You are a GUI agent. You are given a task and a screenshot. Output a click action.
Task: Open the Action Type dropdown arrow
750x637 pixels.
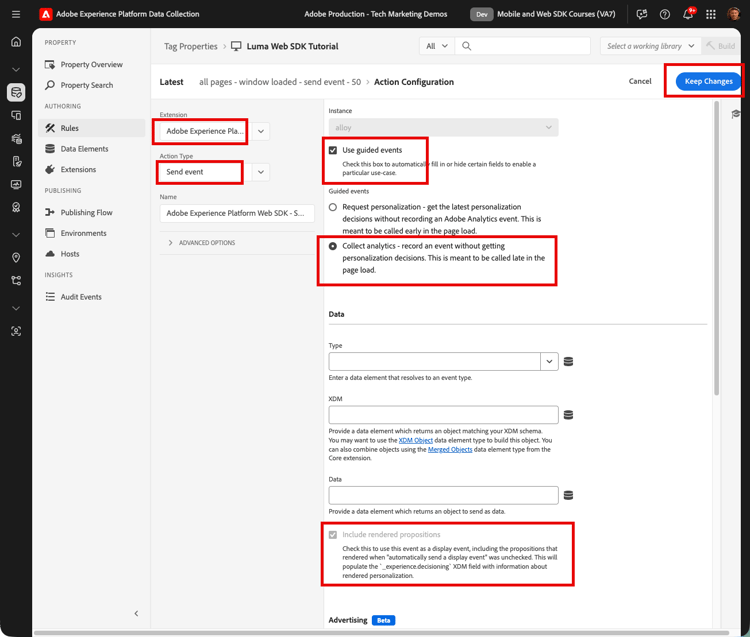pyautogui.click(x=261, y=172)
